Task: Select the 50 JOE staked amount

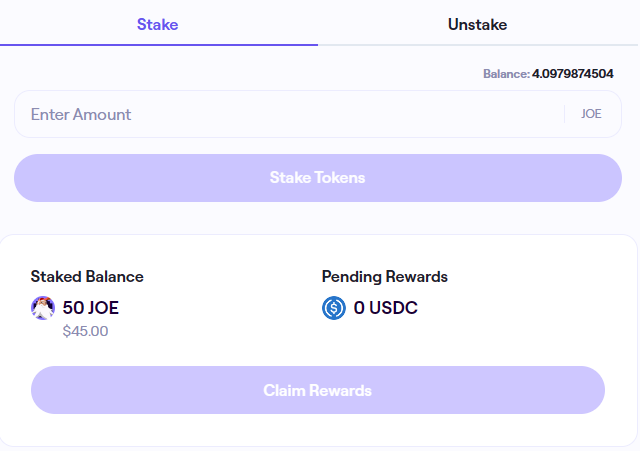Action: [x=91, y=308]
